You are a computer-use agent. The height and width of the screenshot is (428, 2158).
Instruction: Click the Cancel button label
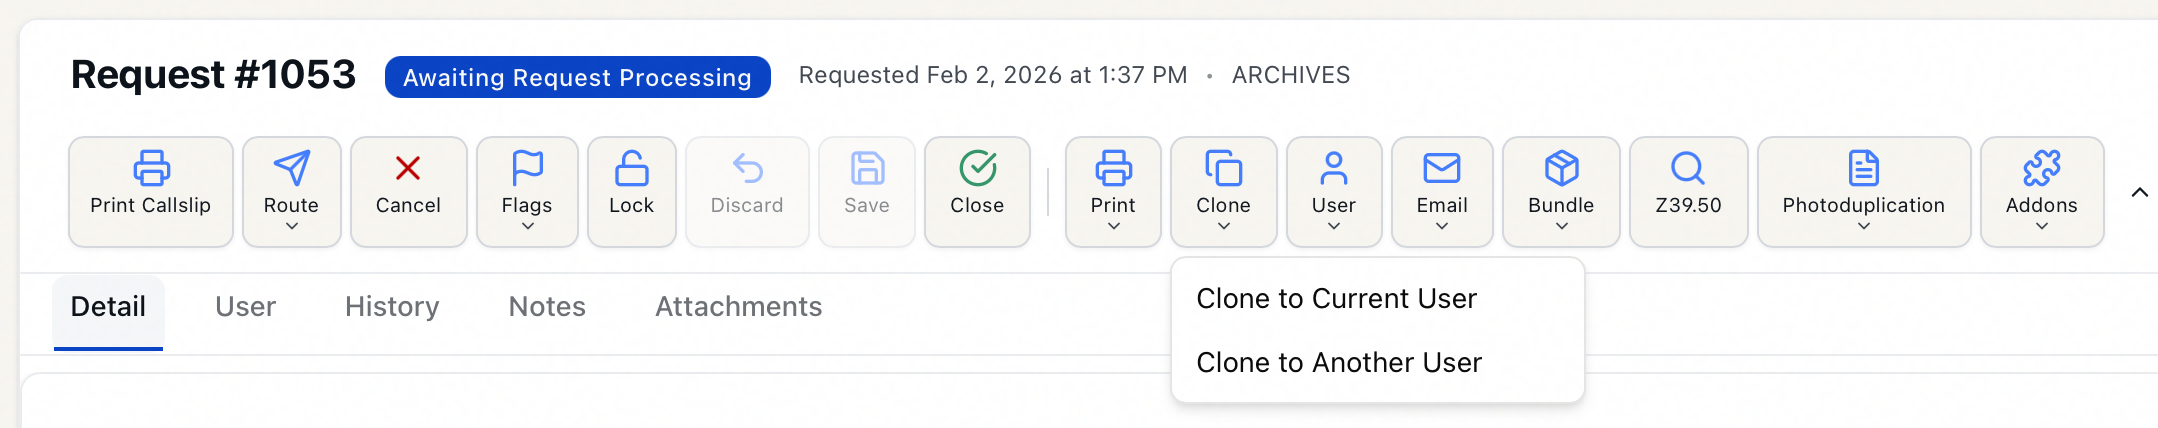pyautogui.click(x=408, y=205)
